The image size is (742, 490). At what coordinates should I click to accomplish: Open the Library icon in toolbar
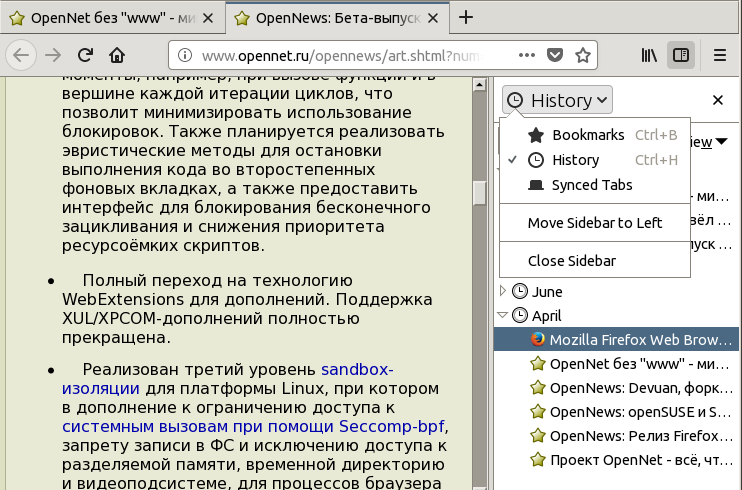pos(649,55)
